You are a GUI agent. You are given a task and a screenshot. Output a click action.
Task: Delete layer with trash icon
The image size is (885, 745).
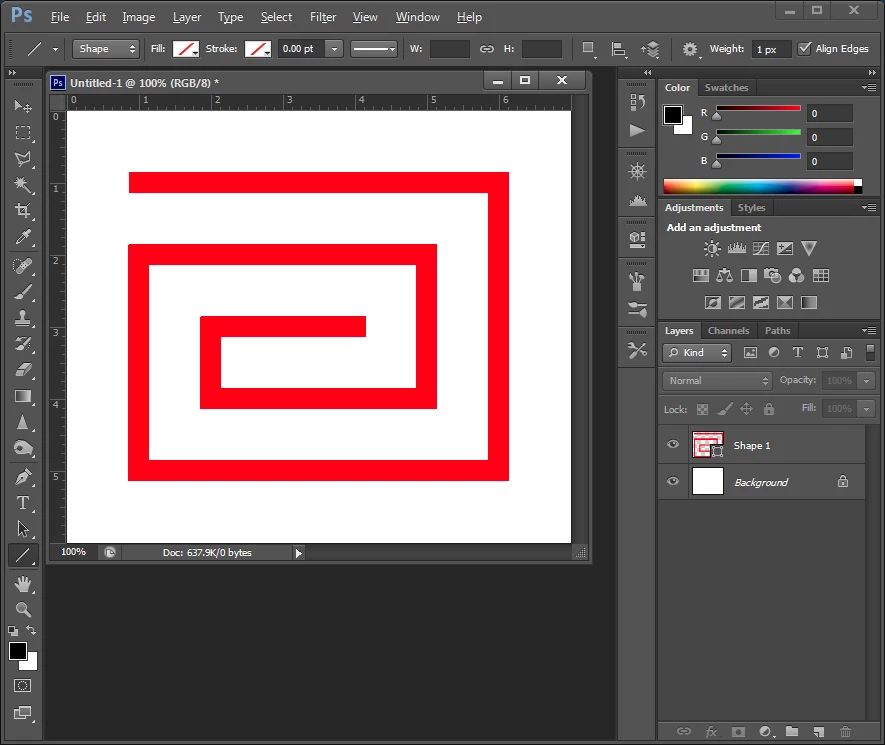click(845, 731)
